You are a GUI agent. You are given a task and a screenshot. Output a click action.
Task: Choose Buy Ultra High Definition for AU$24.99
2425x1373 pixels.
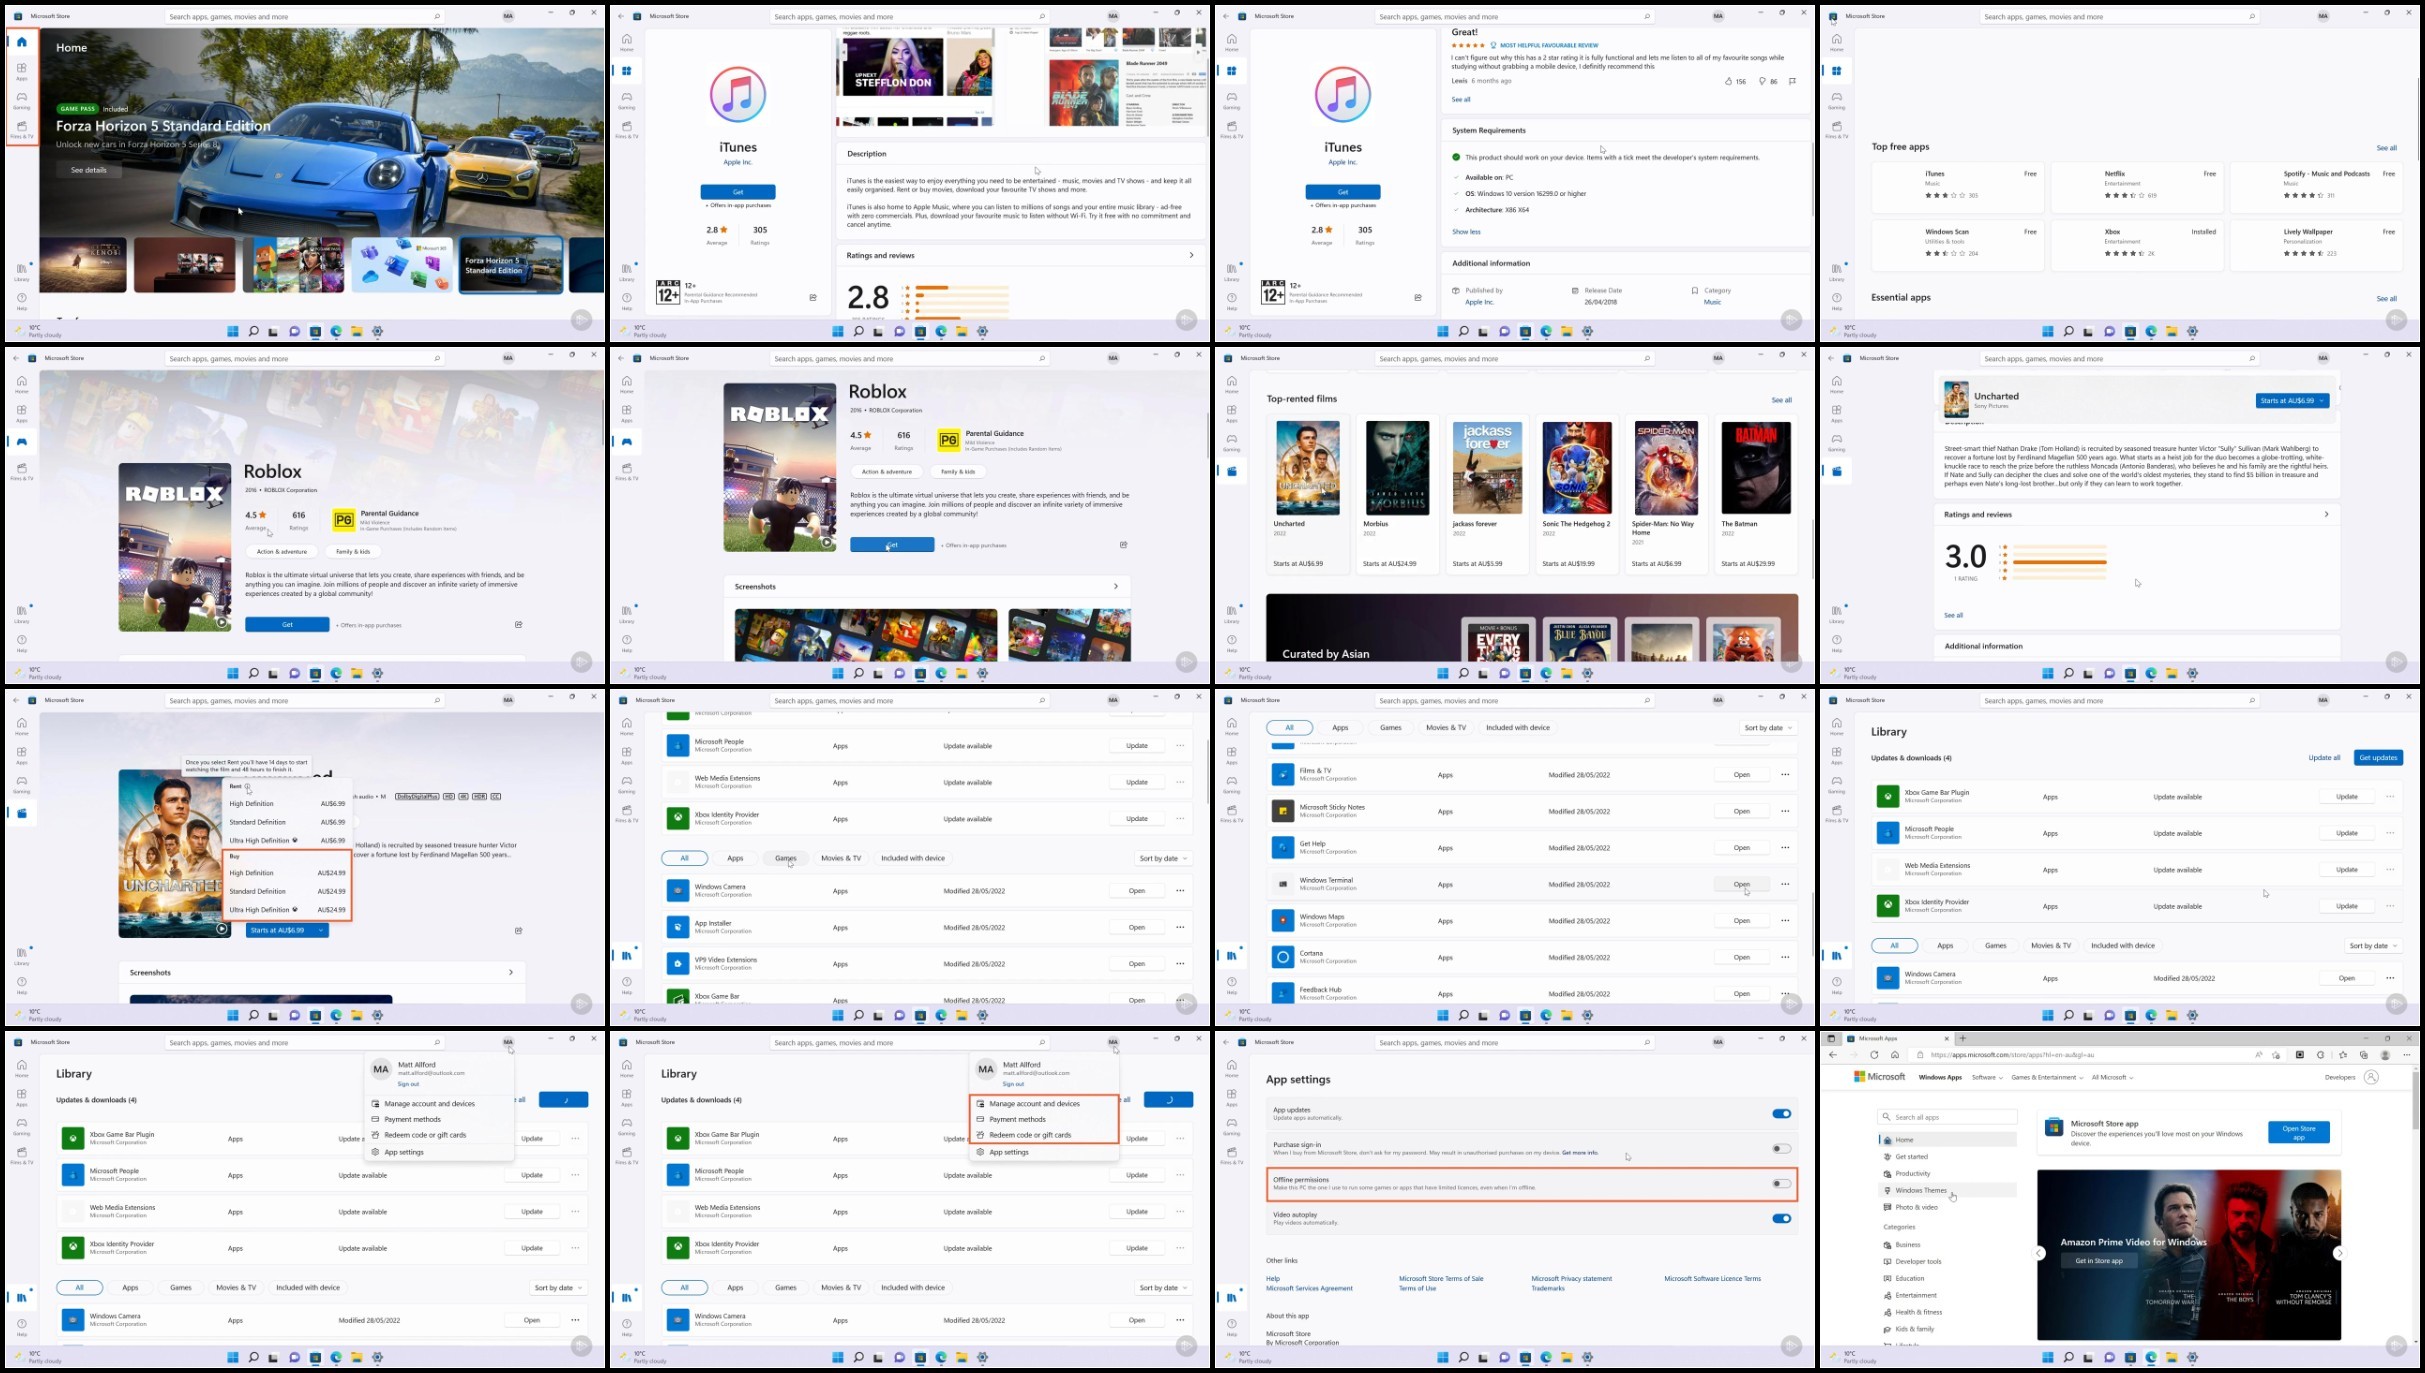[x=286, y=910]
